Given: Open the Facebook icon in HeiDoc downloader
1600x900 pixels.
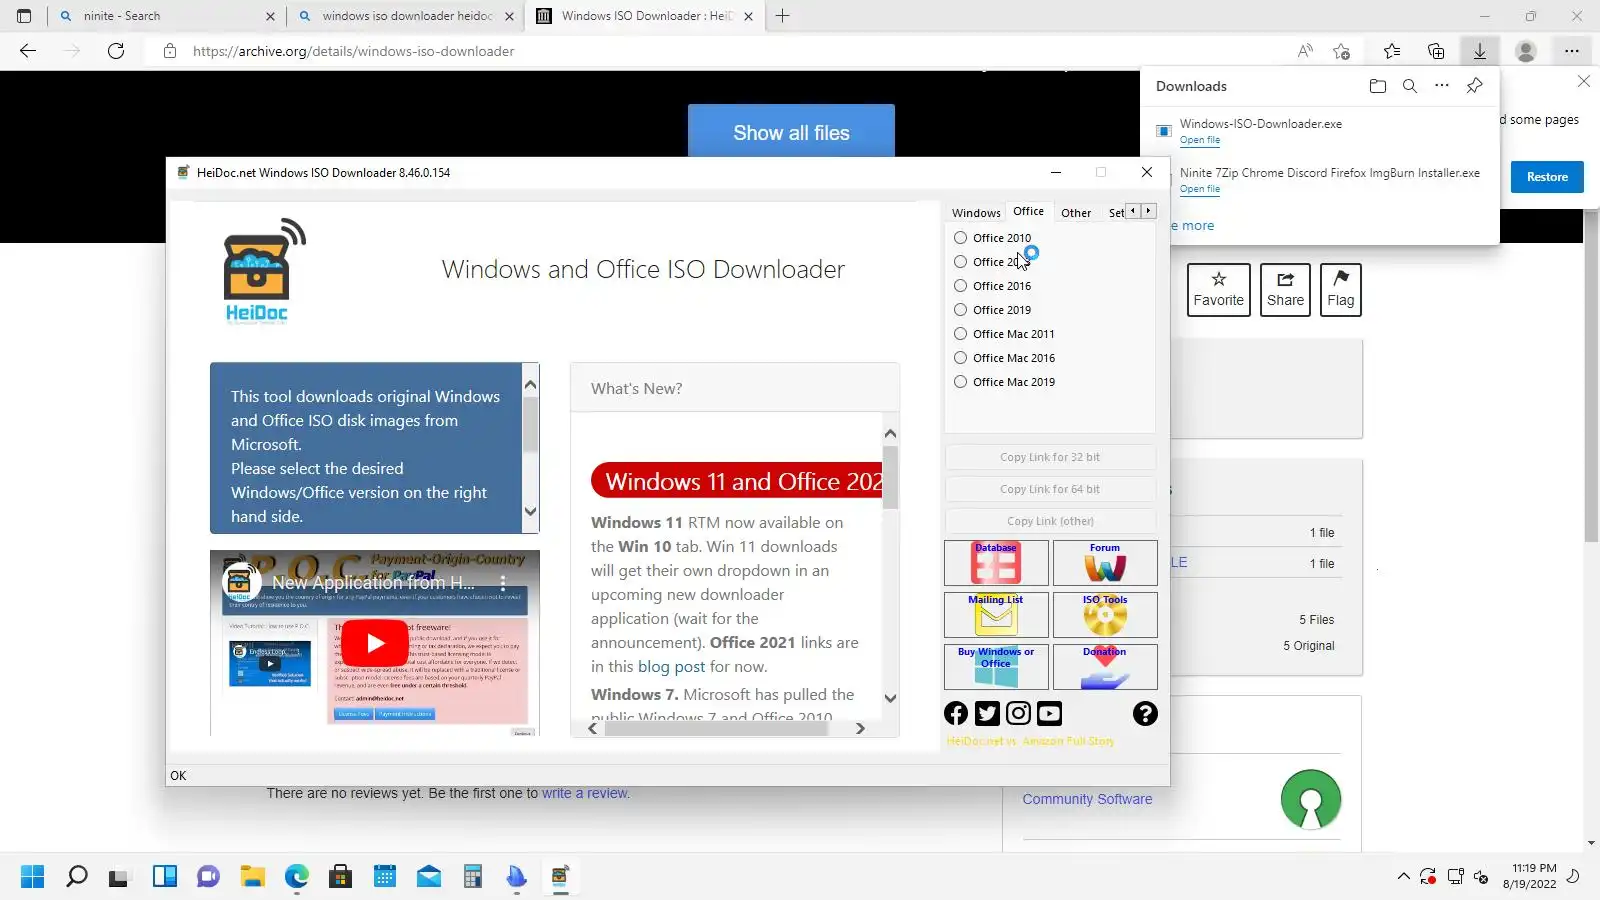Looking at the screenshot, I should [x=956, y=713].
